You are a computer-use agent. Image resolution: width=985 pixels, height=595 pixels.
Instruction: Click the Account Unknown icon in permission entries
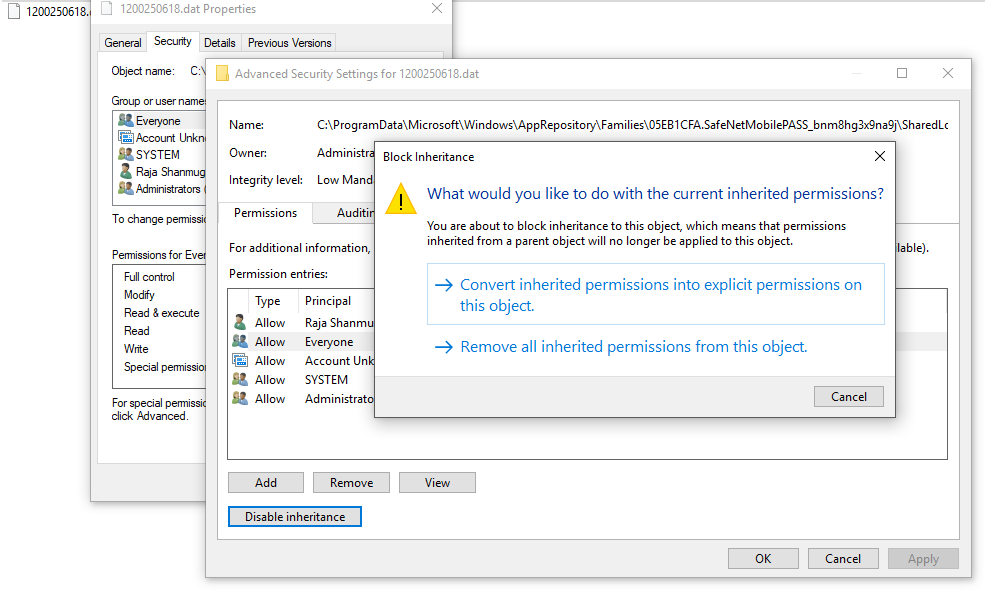pyautogui.click(x=240, y=361)
